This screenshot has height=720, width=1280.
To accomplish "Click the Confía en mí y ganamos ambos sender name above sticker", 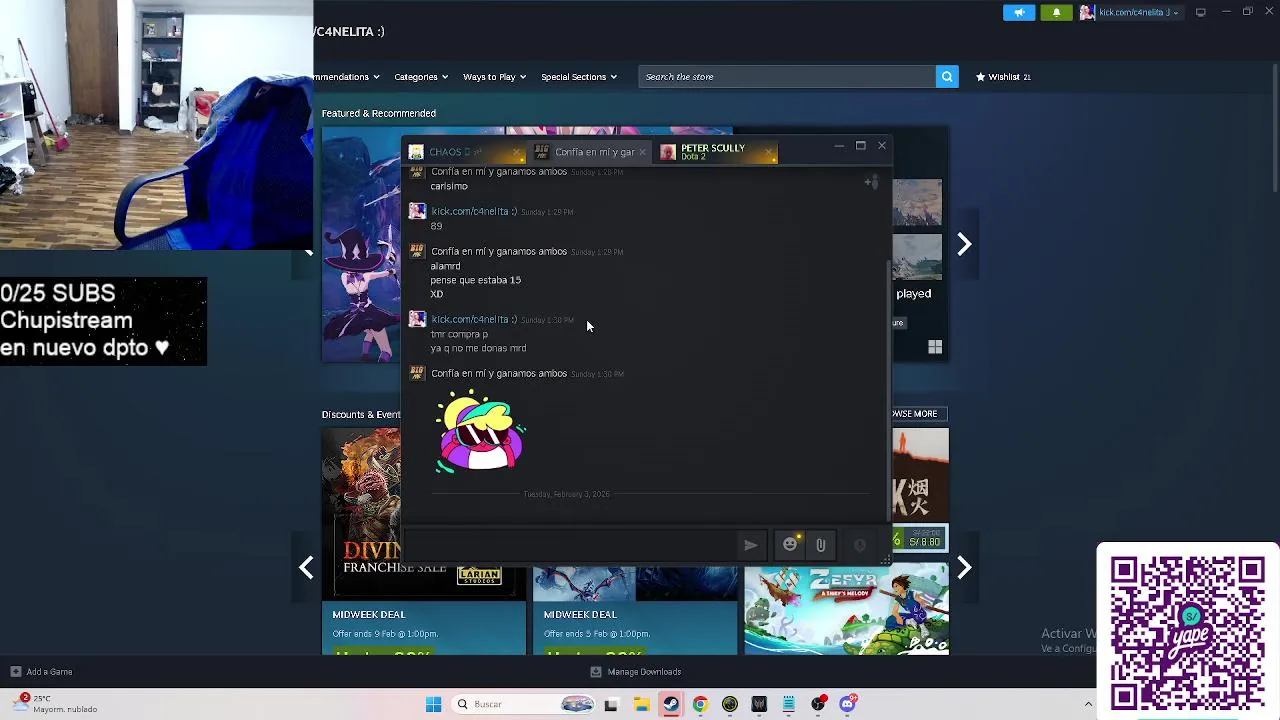I will (499, 374).
